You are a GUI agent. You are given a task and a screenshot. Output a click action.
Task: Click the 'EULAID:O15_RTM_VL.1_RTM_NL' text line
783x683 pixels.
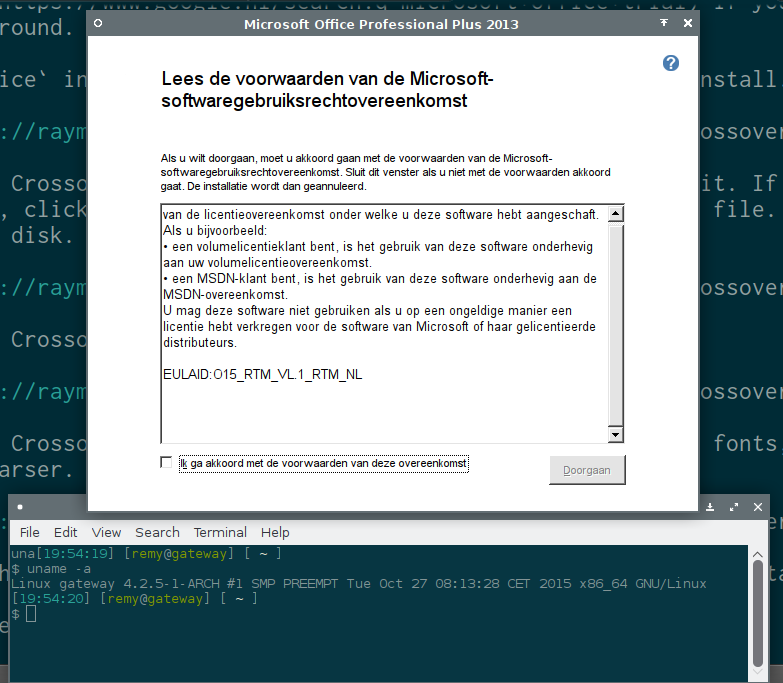tap(263, 374)
